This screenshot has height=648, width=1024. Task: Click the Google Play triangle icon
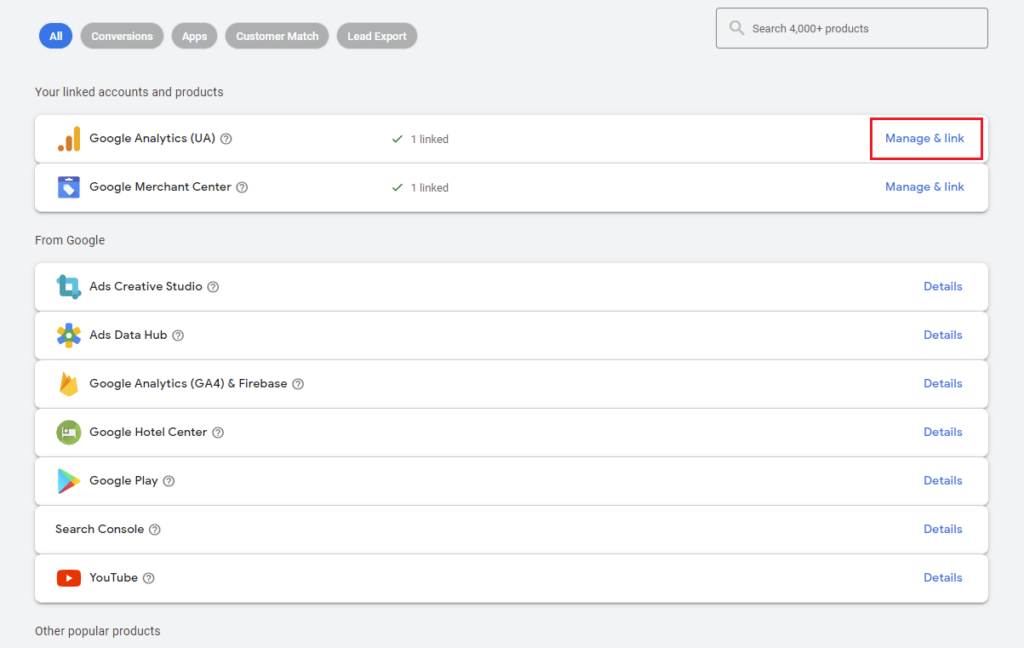68,481
